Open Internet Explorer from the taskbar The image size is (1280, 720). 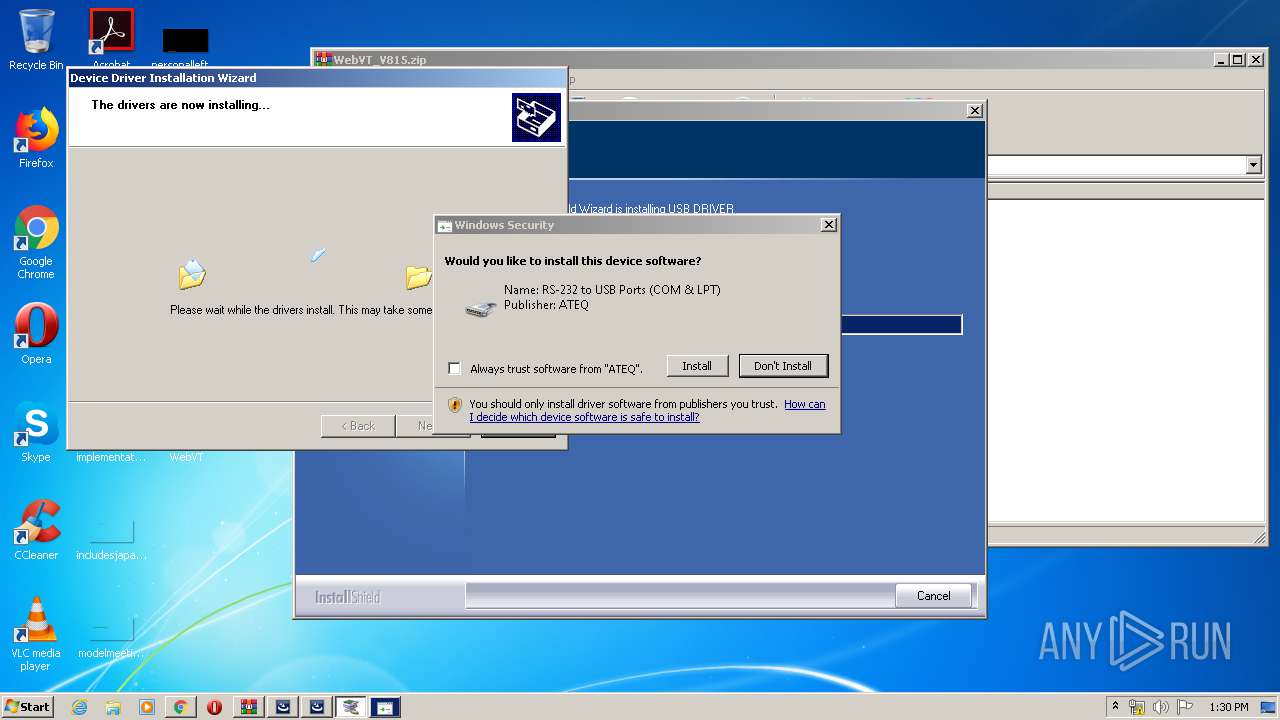(x=80, y=707)
